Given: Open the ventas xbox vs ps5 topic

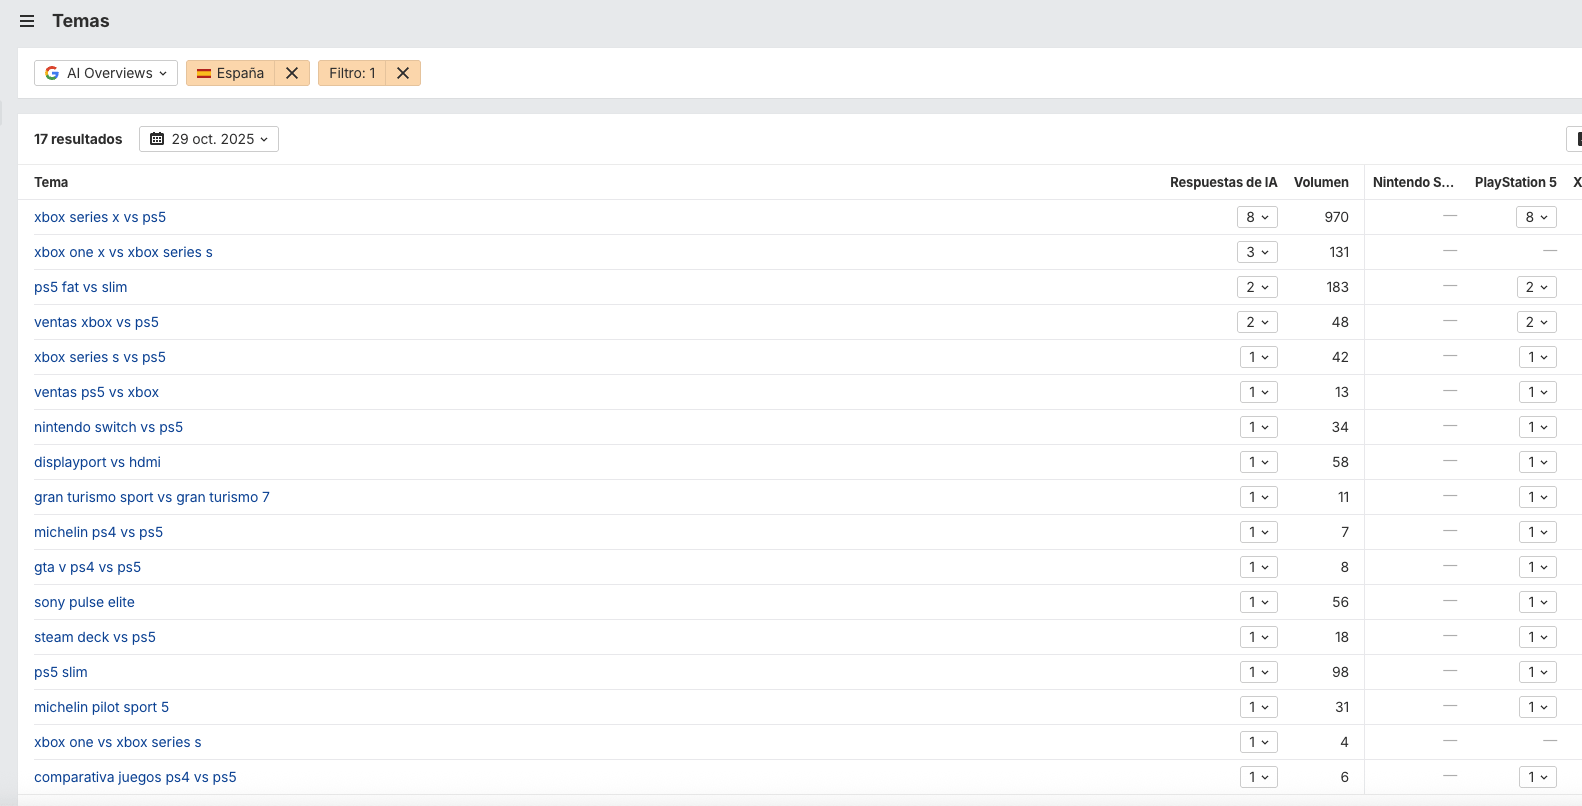Looking at the screenshot, I should [x=96, y=322].
